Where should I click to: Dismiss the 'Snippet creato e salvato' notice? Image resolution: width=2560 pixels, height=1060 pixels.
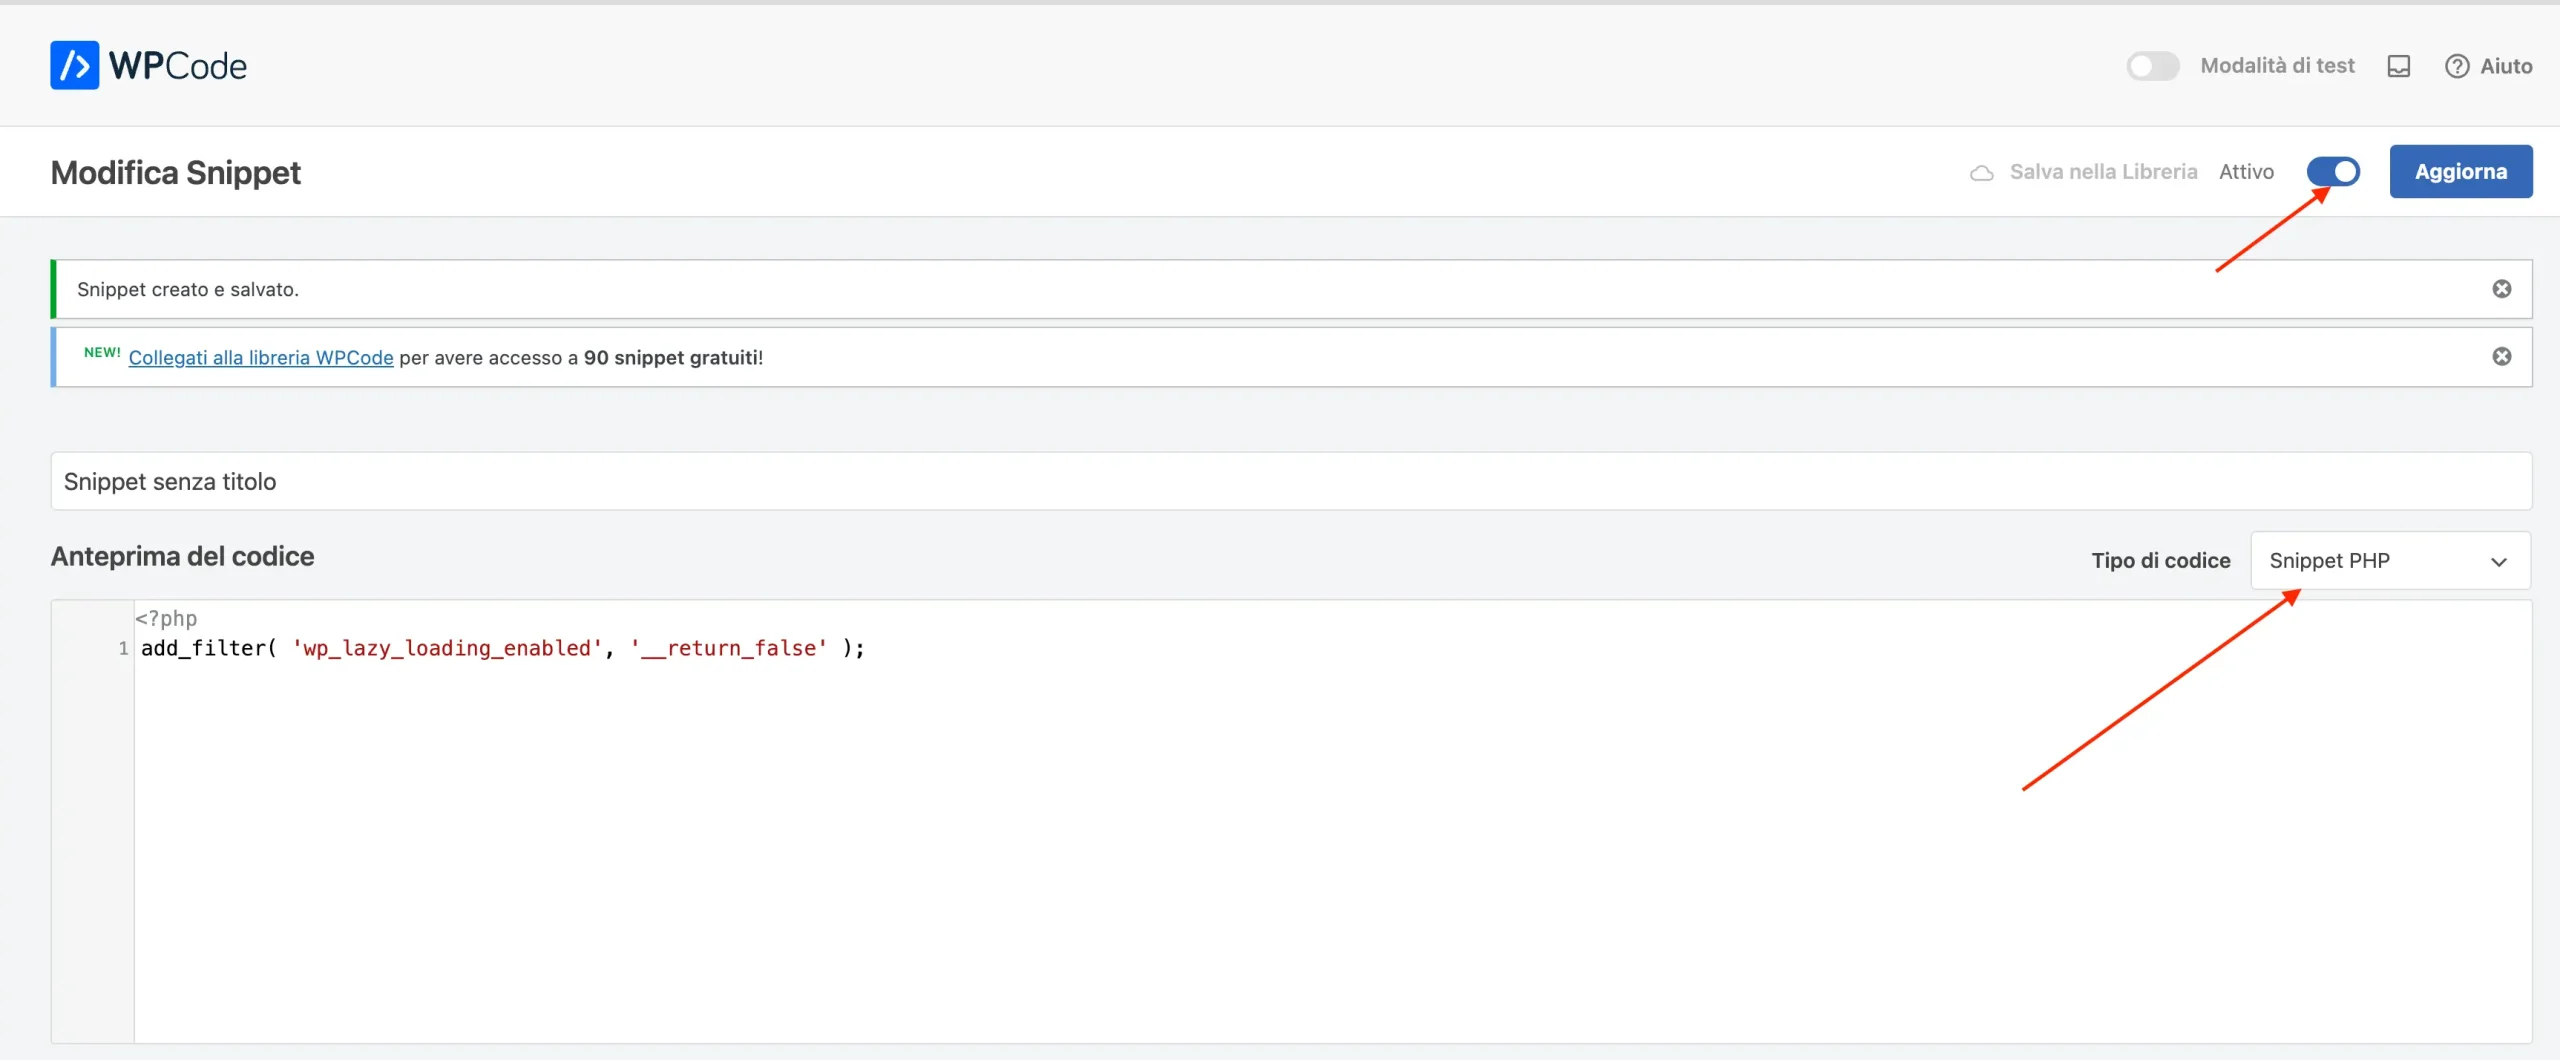[x=2503, y=288]
